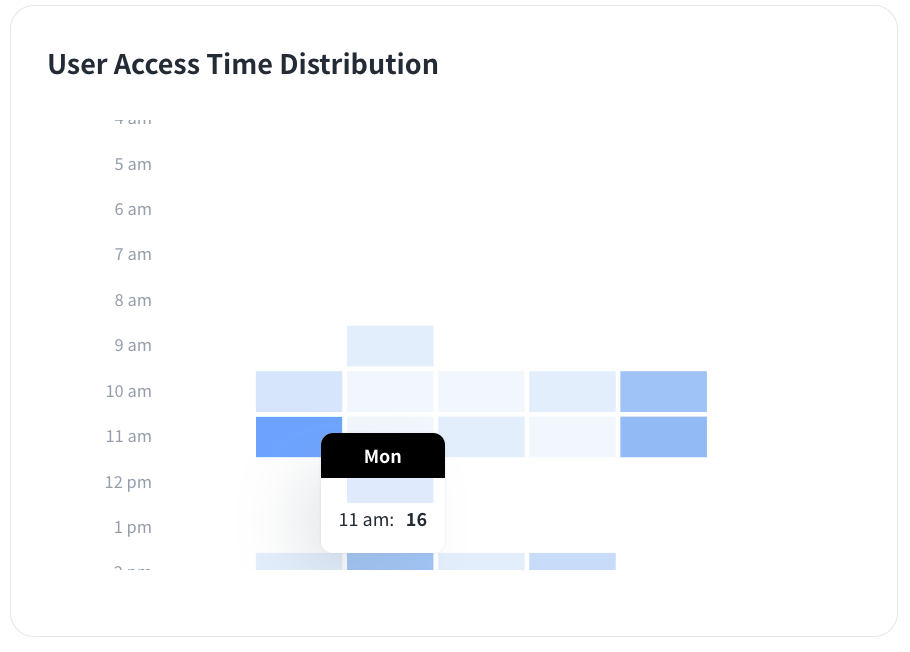
Task: Select the first cell in the 10 am row
Action: pos(299,391)
